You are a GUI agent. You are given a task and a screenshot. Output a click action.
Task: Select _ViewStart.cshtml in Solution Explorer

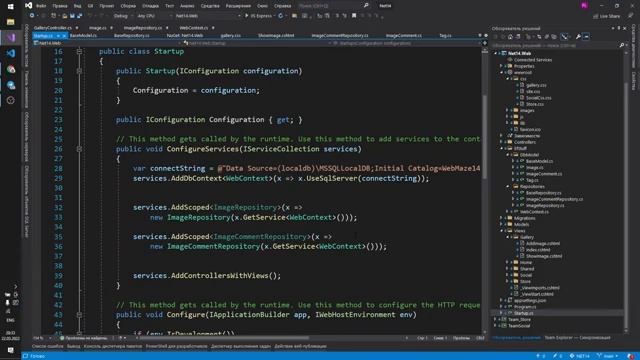point(536,294)
